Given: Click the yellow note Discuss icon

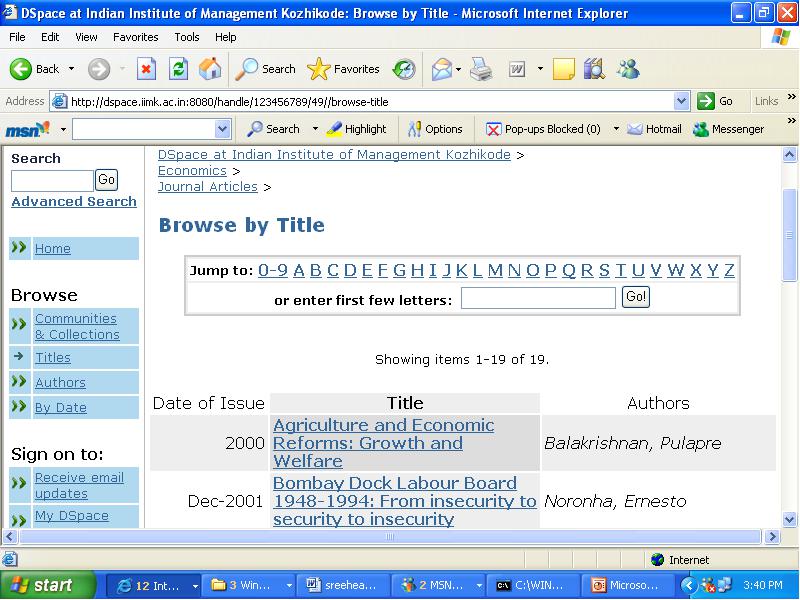Looking at the screenshot, I should coord(563,69).
